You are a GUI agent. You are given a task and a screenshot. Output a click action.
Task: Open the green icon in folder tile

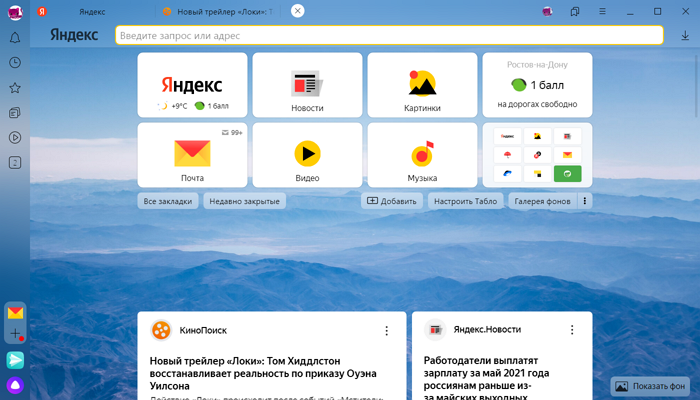coord(567,174)
